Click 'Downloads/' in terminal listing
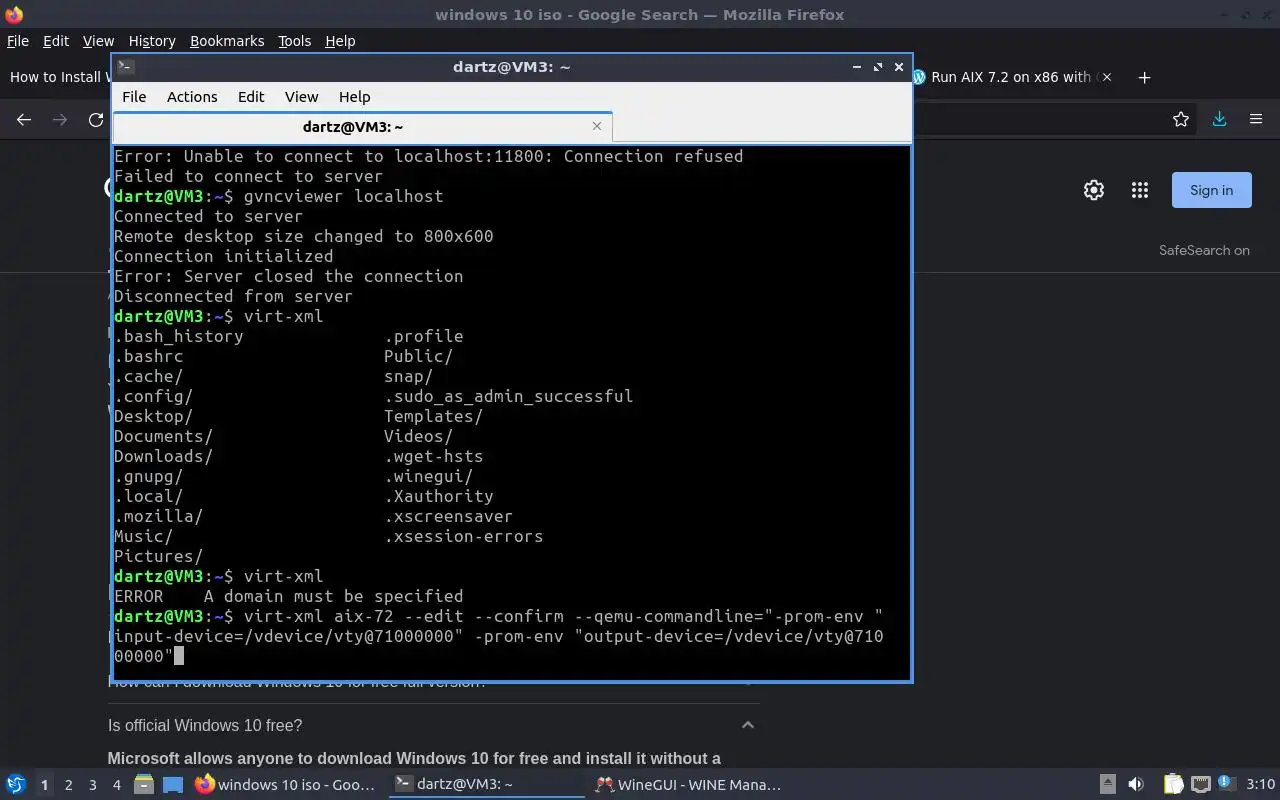Screen dimensions: 1280x800 [x=163, y=456]
